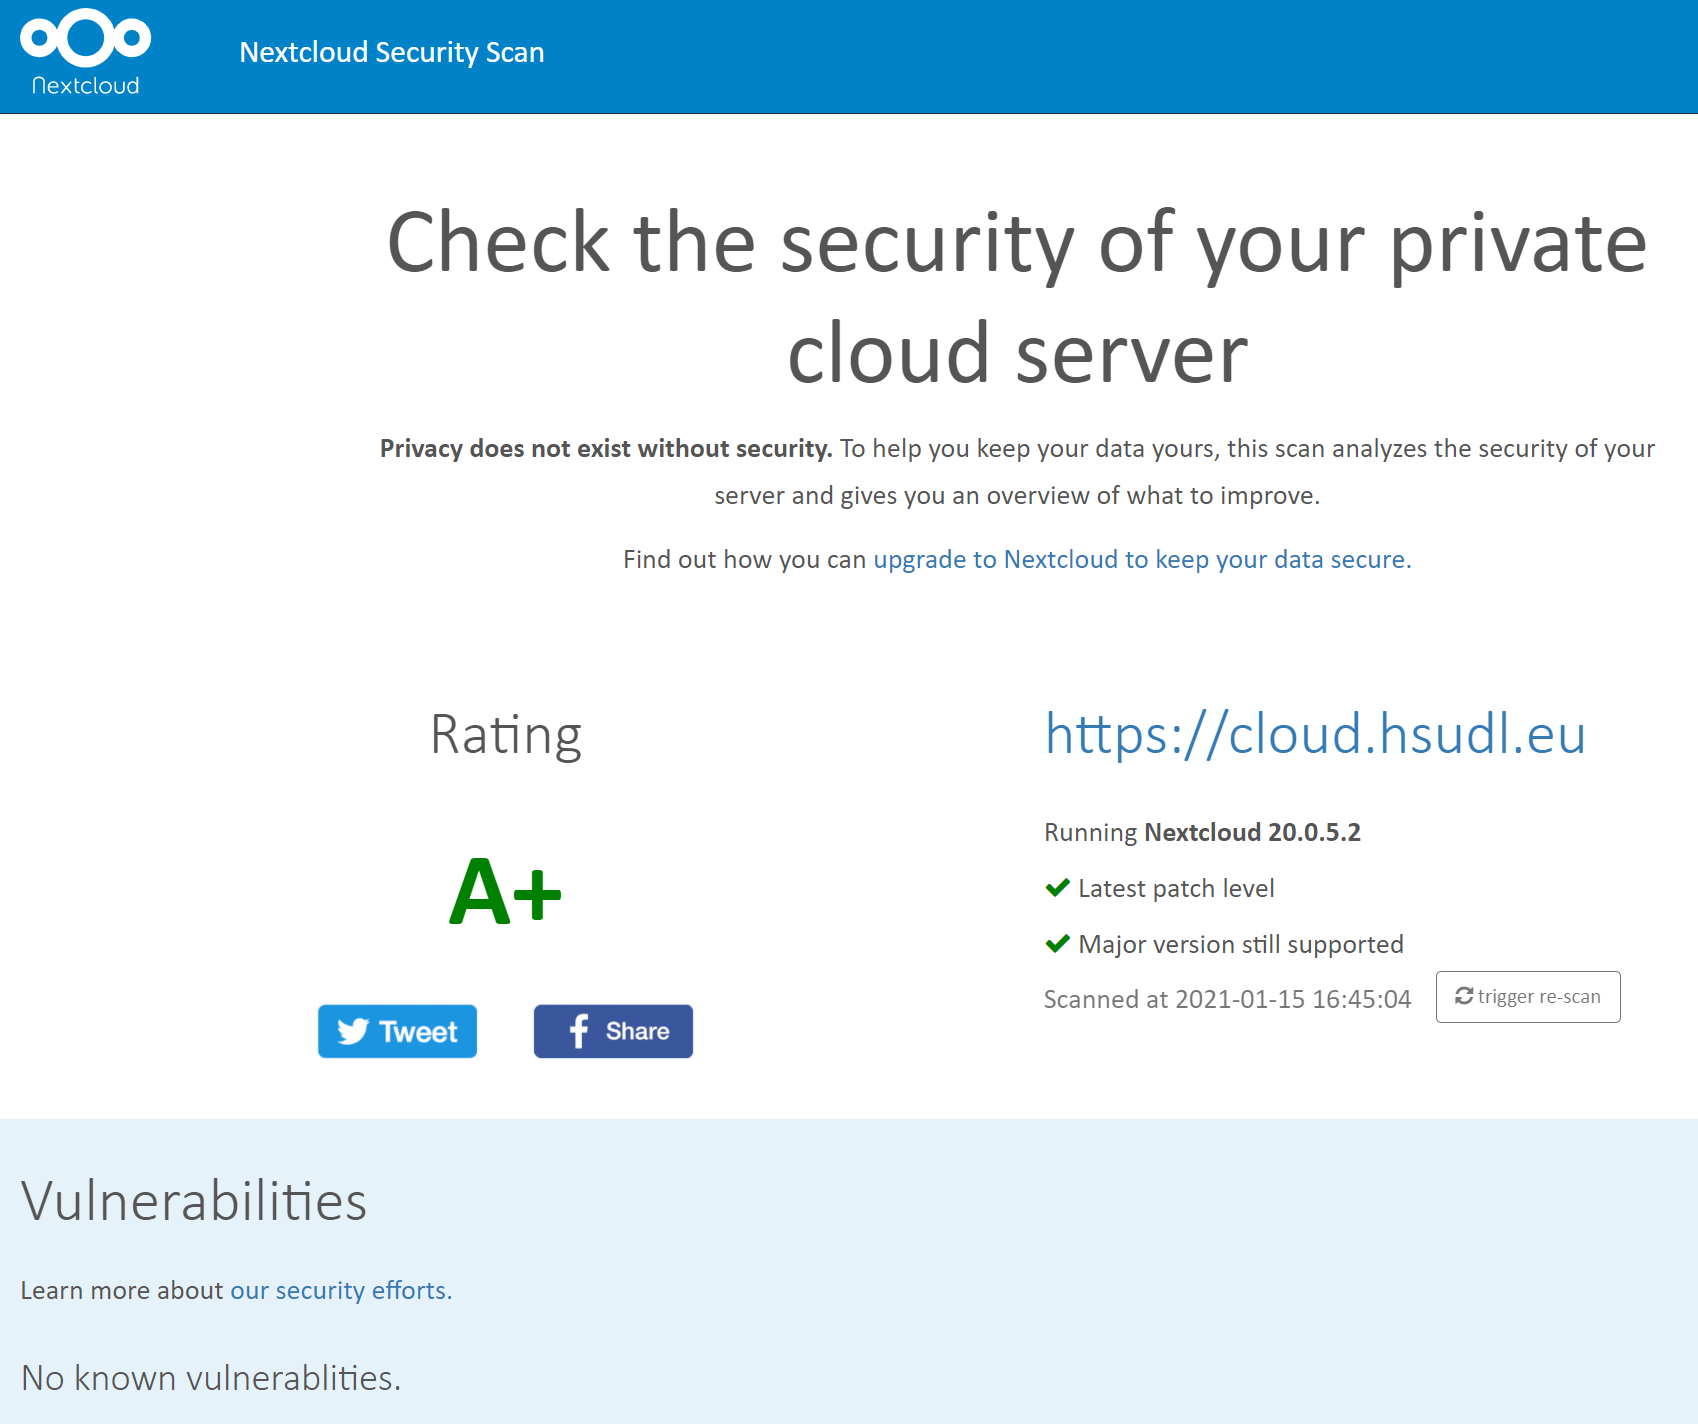Follow the our security efforts link
The height and width of the screenshot is (1424, 1698).
341,1290
